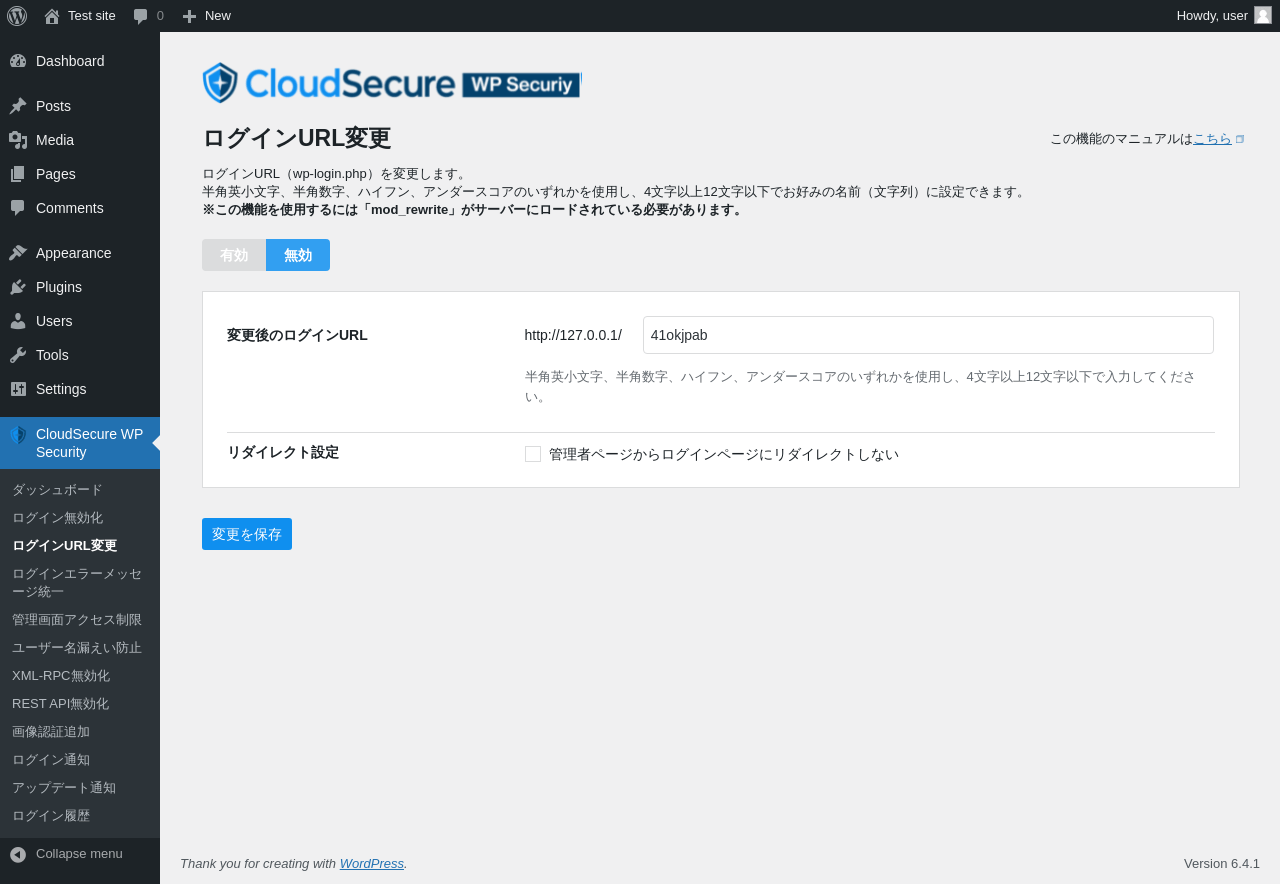
Task: Click the user avatar next to Howdy, user
Action: [1263, 15]
